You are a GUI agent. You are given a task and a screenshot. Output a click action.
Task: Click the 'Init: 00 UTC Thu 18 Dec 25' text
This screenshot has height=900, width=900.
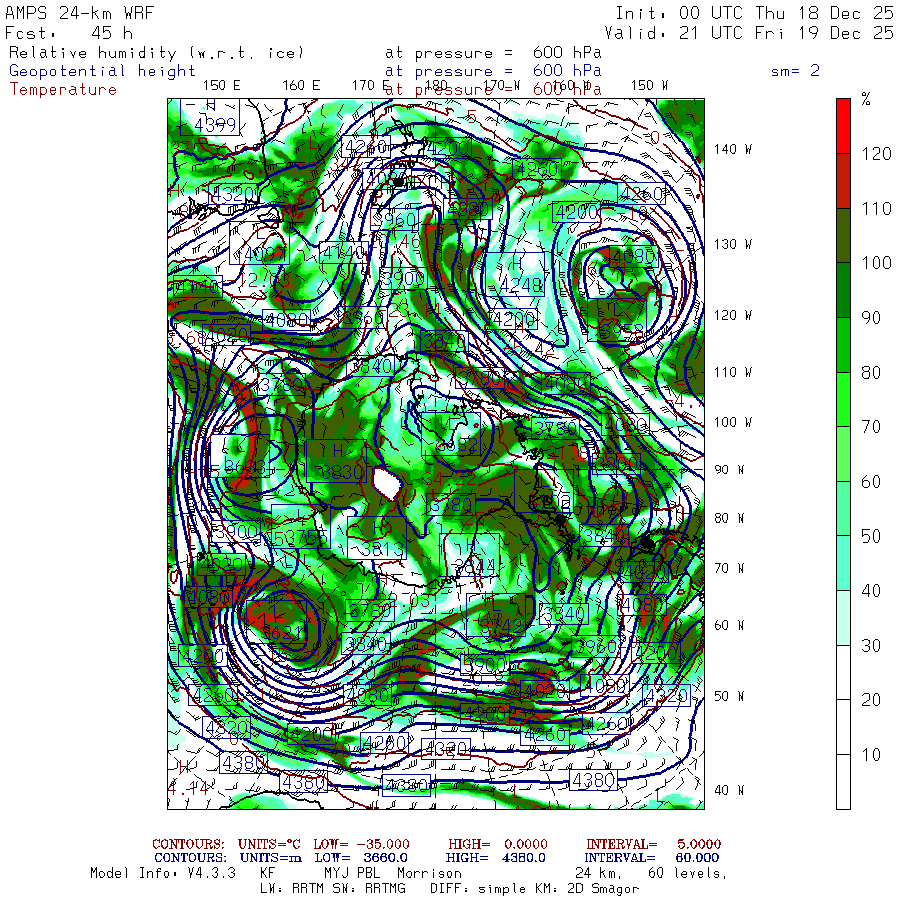point(755,13)
